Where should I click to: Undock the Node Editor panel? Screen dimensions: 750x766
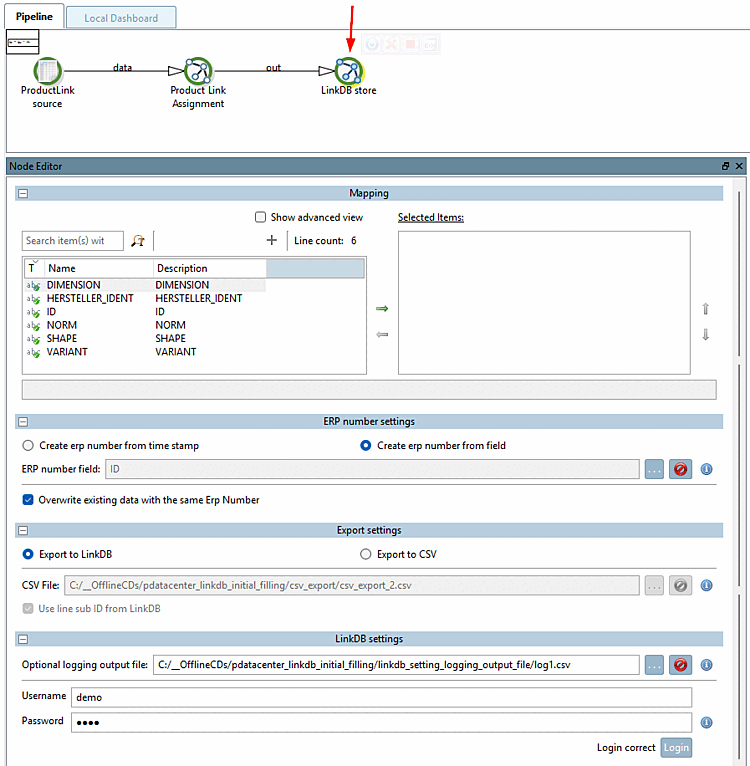pos(726,166)
